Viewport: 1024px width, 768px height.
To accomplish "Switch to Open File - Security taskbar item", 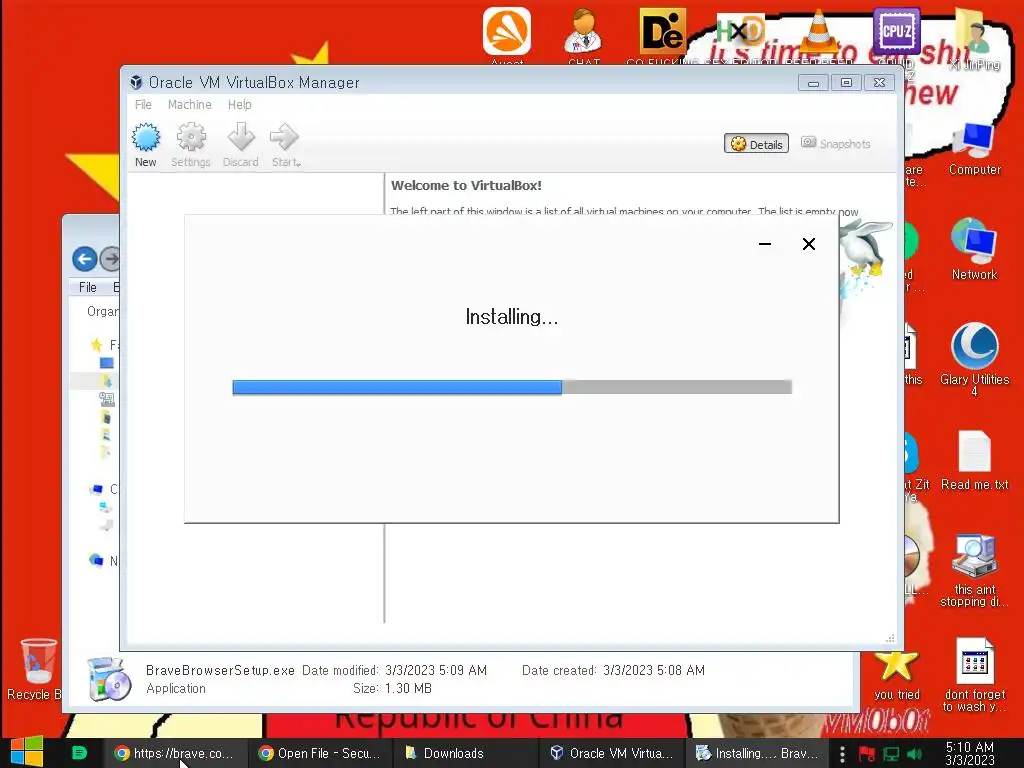I will [x=319, y=753].
